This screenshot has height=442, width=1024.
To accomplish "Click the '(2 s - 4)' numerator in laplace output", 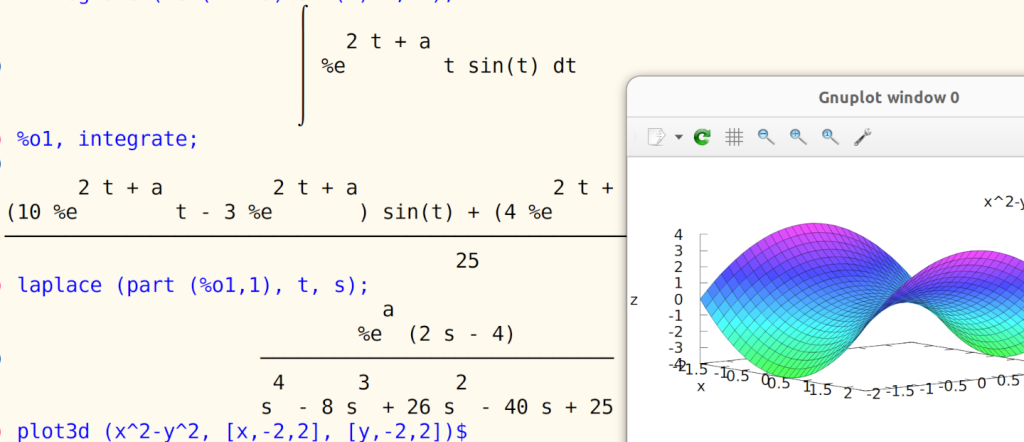I will pyautogui.click(x=462, y=335).
